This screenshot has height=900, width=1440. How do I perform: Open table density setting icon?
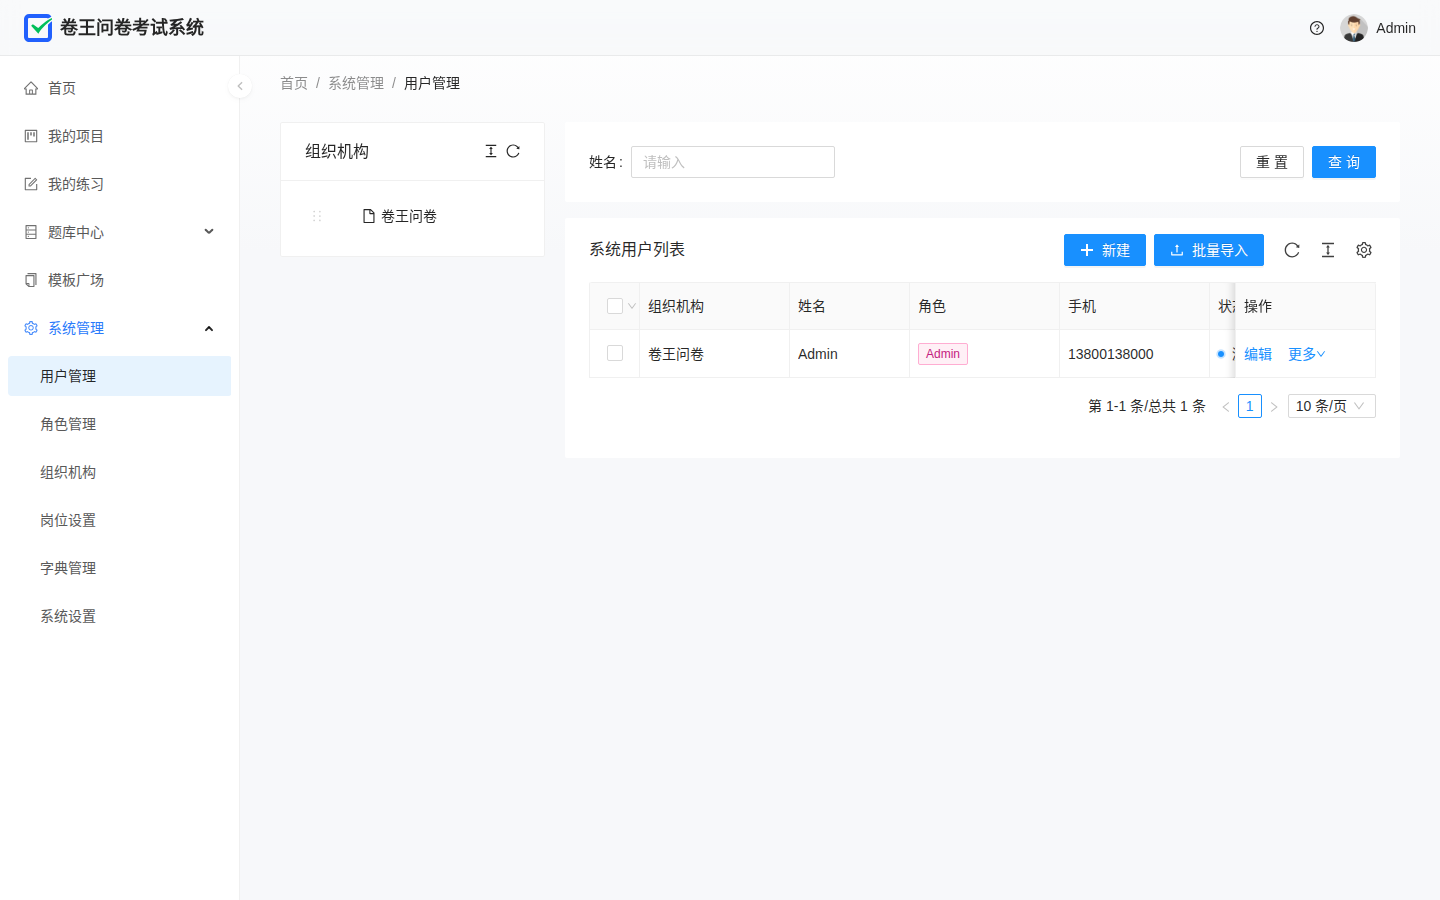[1328, 250]
